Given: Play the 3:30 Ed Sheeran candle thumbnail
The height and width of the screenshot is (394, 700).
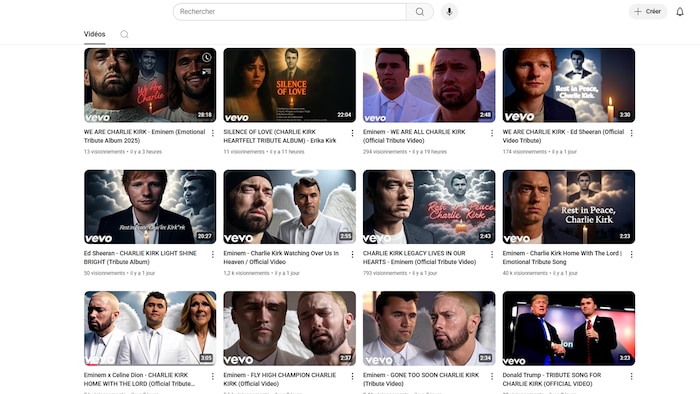Looking at the screenshot, I should click(569, 85).
